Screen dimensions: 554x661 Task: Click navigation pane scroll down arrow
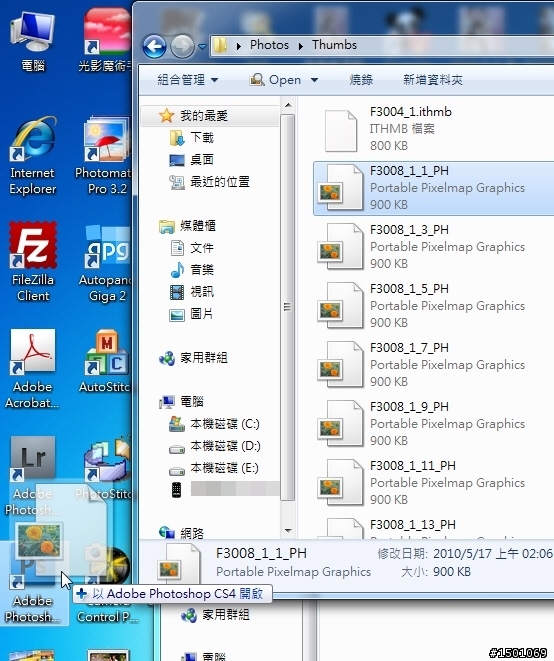click(x=288, y=531)
